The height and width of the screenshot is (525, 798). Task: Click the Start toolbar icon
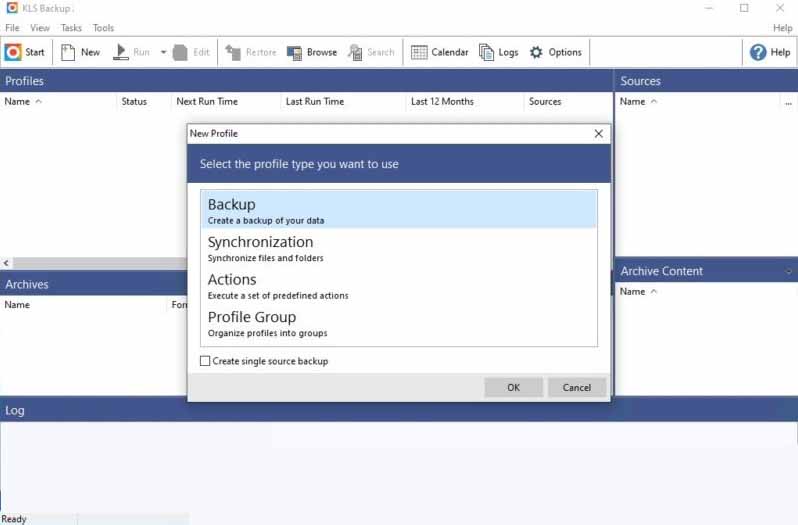coord(13,52)
